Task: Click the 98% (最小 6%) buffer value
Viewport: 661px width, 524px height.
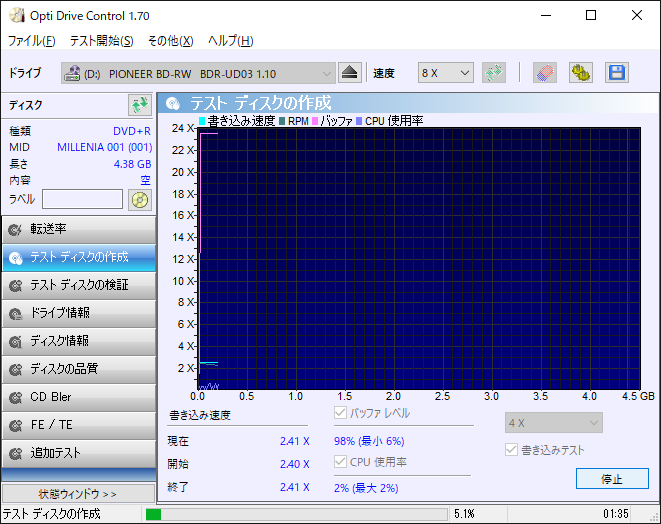Action: click(x=369, y=441)
